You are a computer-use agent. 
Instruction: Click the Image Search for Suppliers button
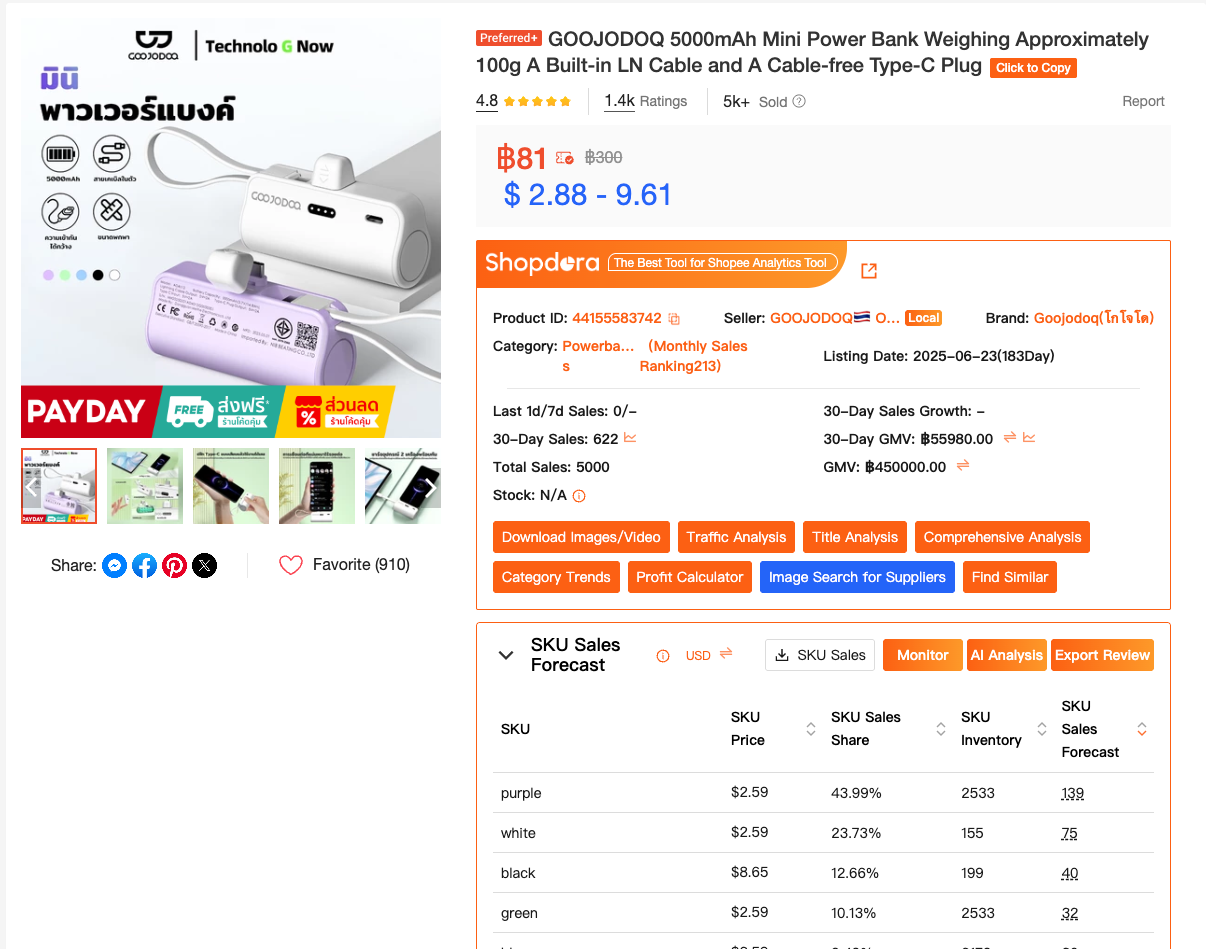(857, 577)
